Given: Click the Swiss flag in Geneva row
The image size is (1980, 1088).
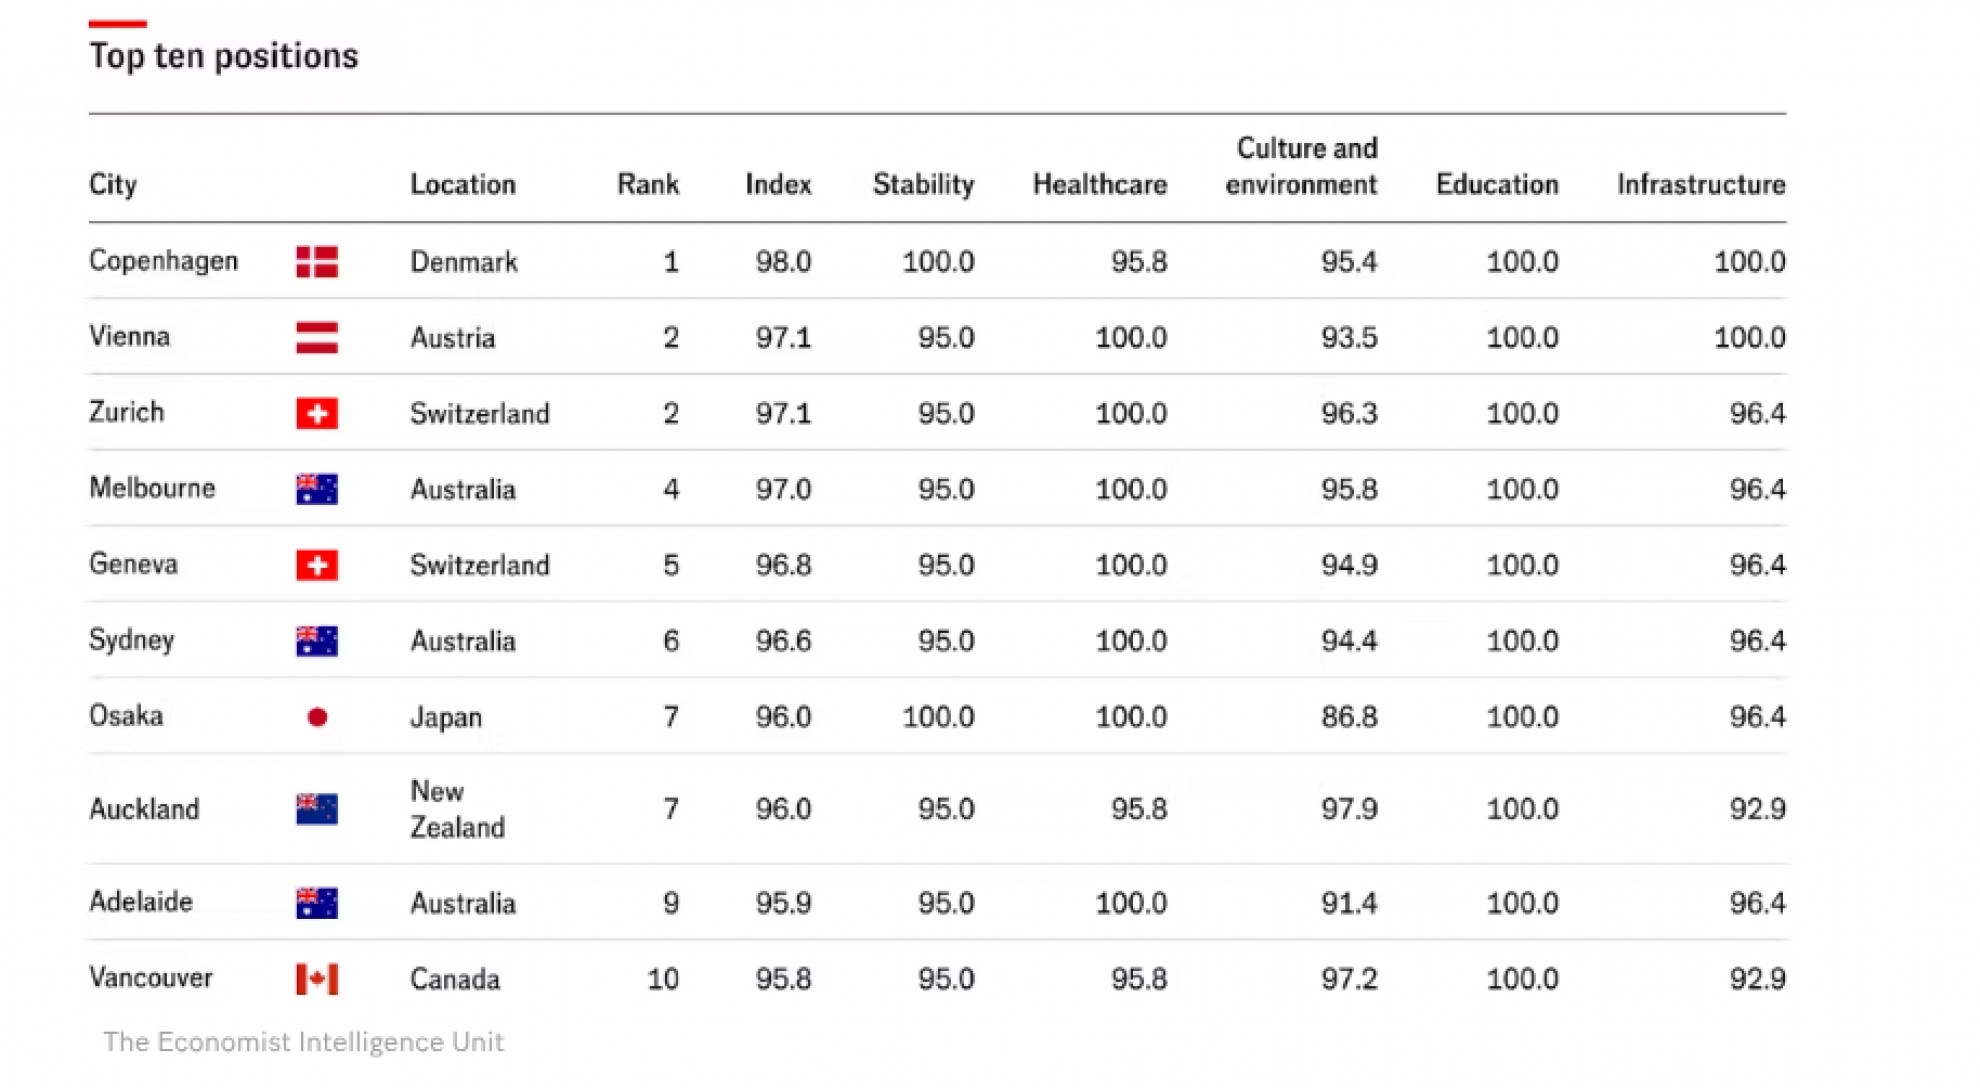Looking at the screenshot, I should [317, 565].
